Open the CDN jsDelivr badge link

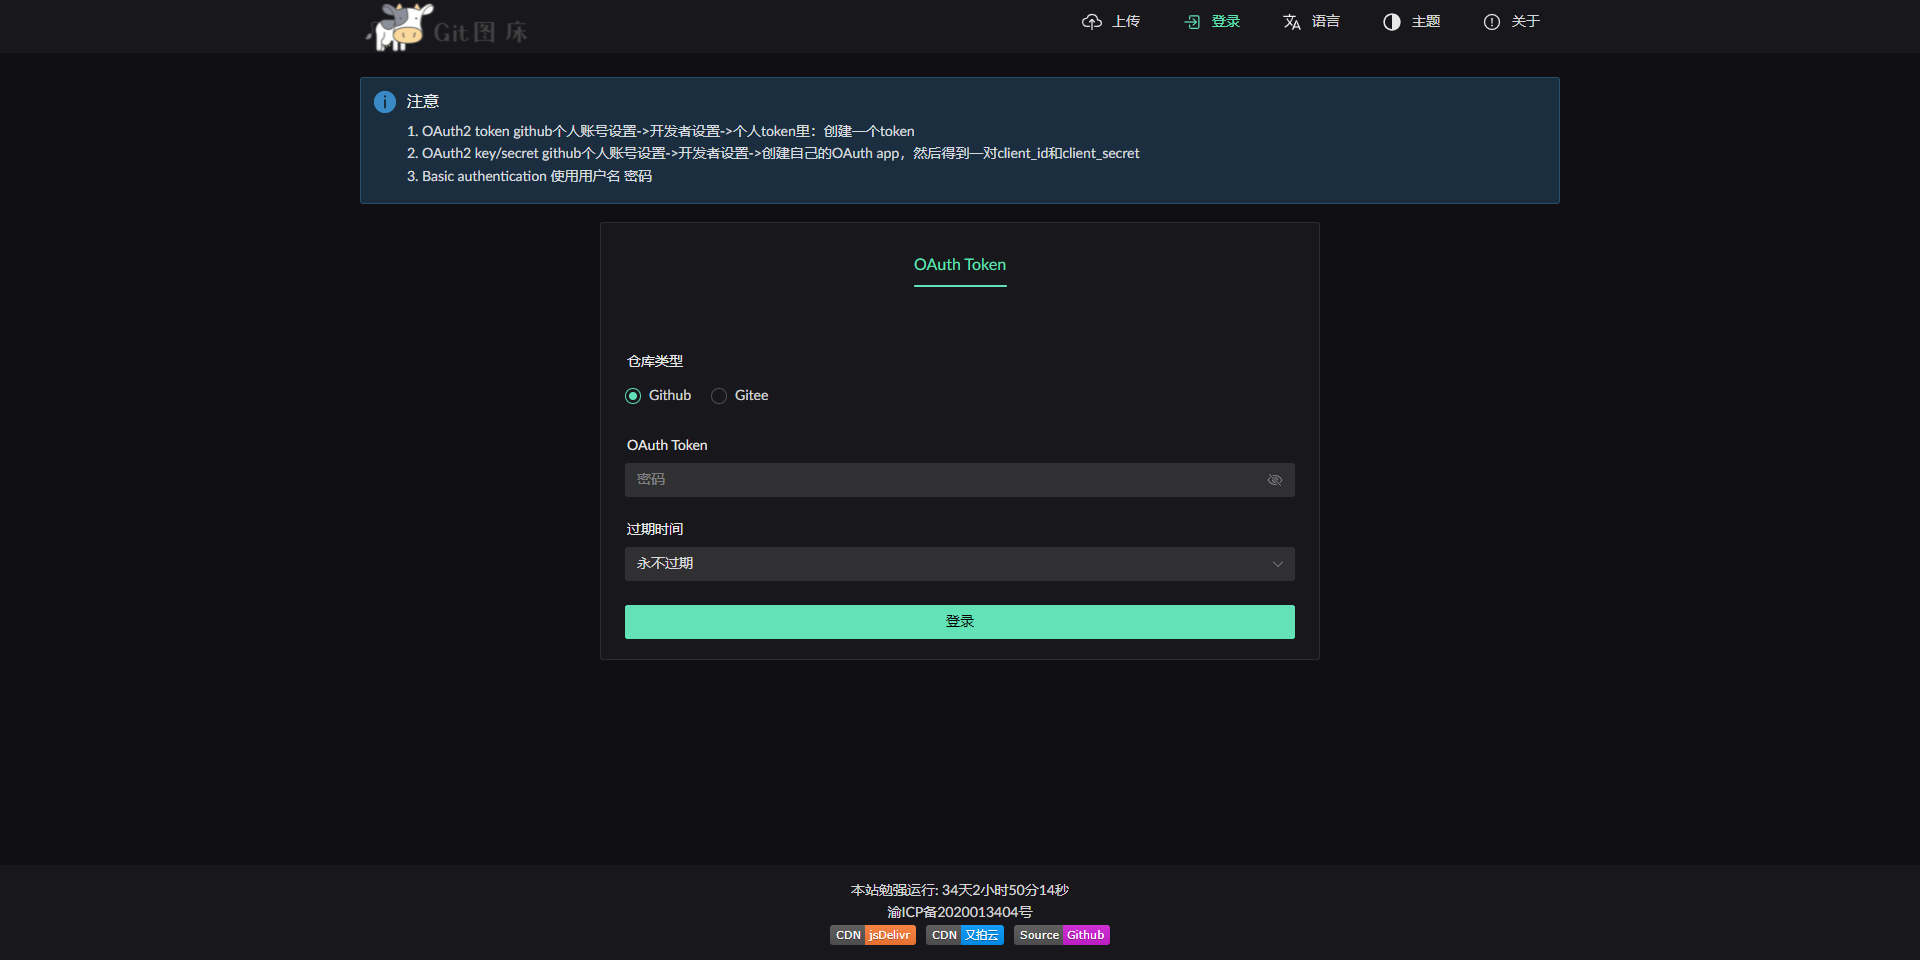[873, 935]
